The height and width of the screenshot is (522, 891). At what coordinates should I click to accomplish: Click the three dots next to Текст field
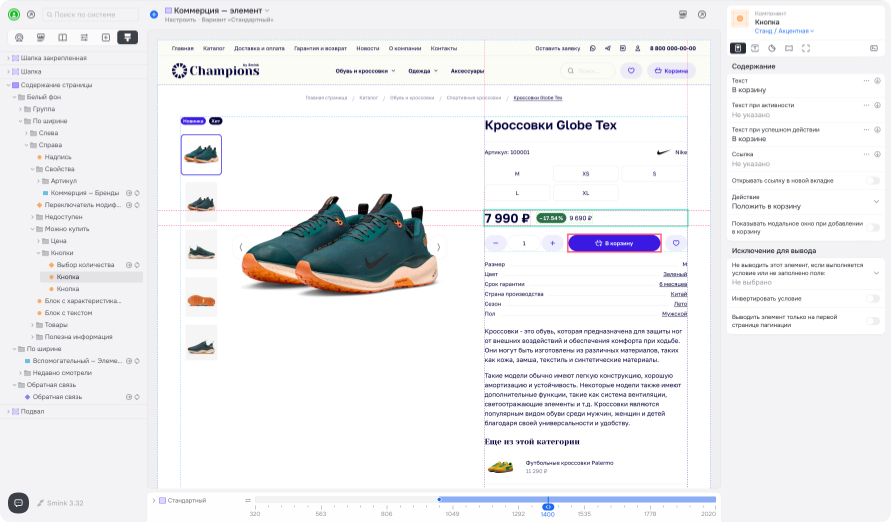click(x=867, y=81)
